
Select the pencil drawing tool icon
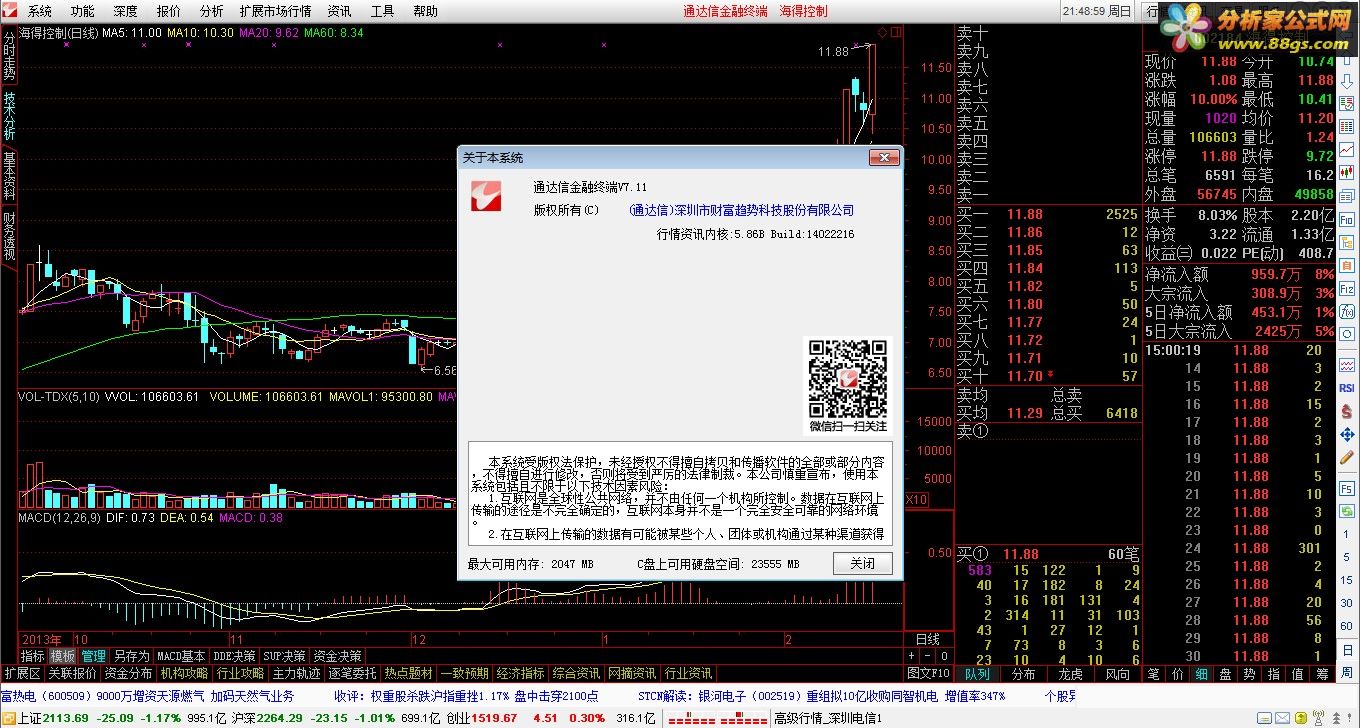click(1346, 457)
